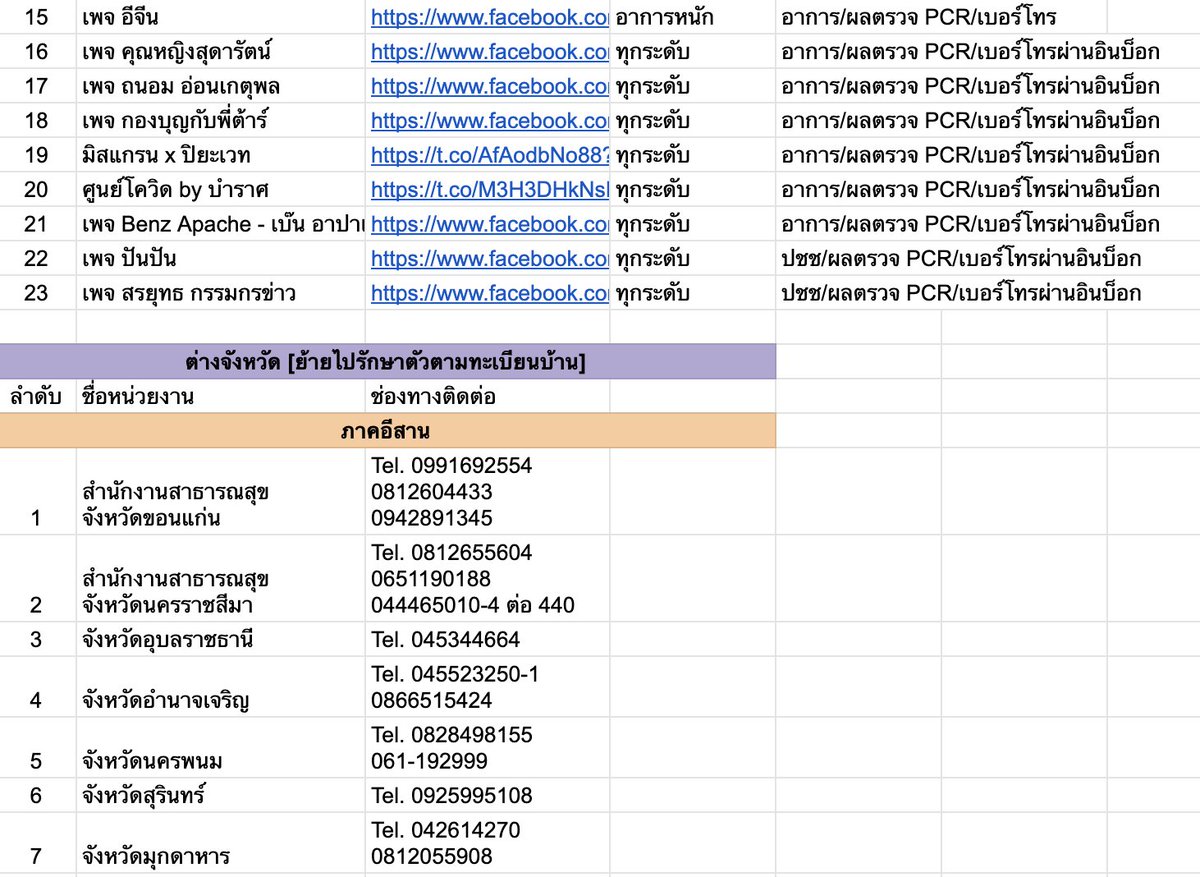The image size is (1200, 877).
Task: Select cell เพจ Benz Apache - เบ๊น อาปาเช่
Action: click(x=221, y=224)
